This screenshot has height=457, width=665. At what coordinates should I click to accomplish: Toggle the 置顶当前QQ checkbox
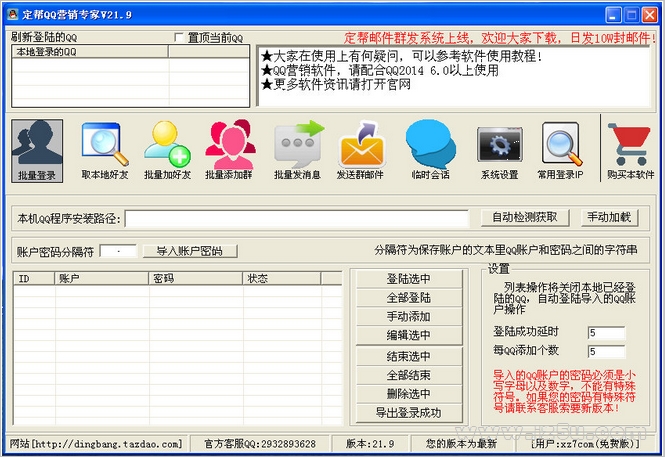179,38
